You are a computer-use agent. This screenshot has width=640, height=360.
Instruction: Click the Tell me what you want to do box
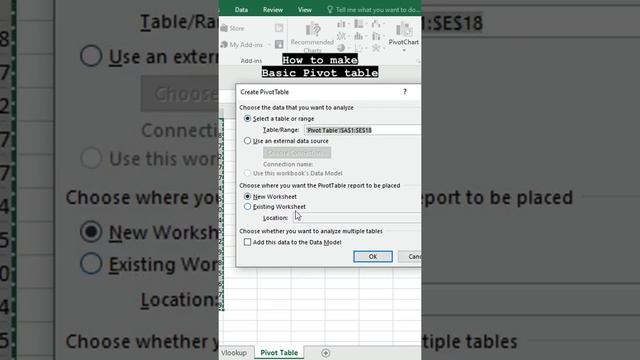tap(377, 10)
